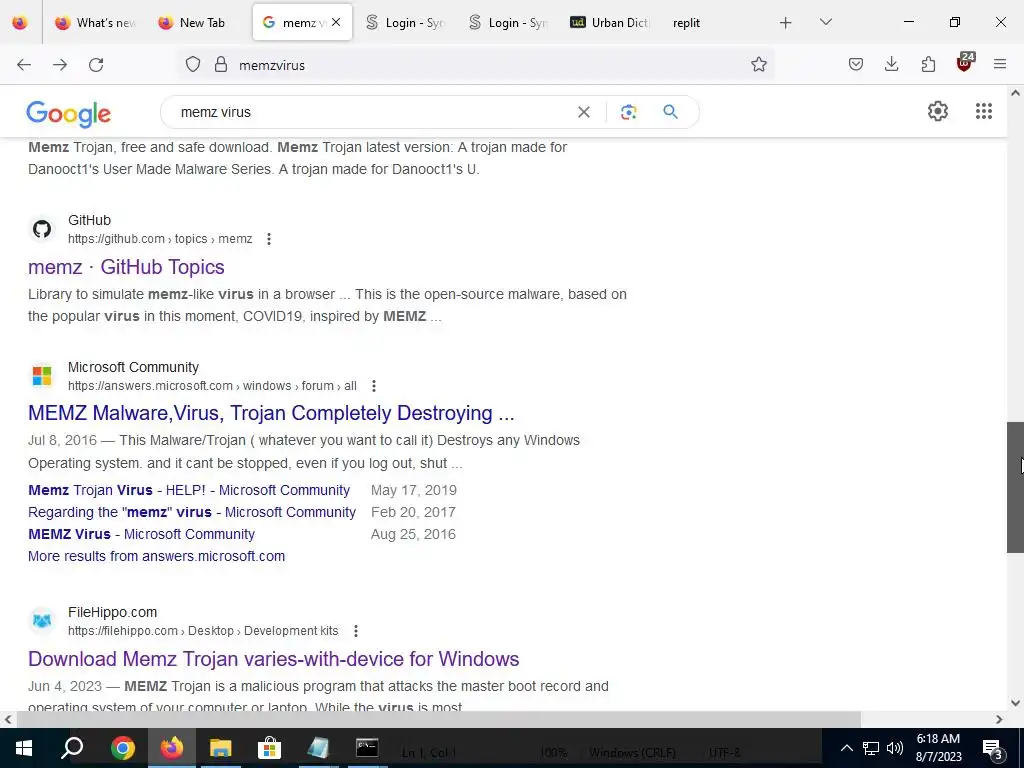The image size is (1024, 768).
Task: Click the scroll-down arrow of the page
Action: tap(1015, 703)
